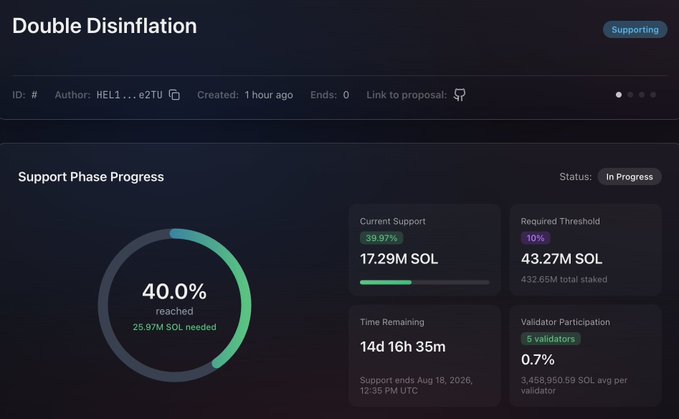Click the Support ends Aug 18, 2026 text

point(416,385)
